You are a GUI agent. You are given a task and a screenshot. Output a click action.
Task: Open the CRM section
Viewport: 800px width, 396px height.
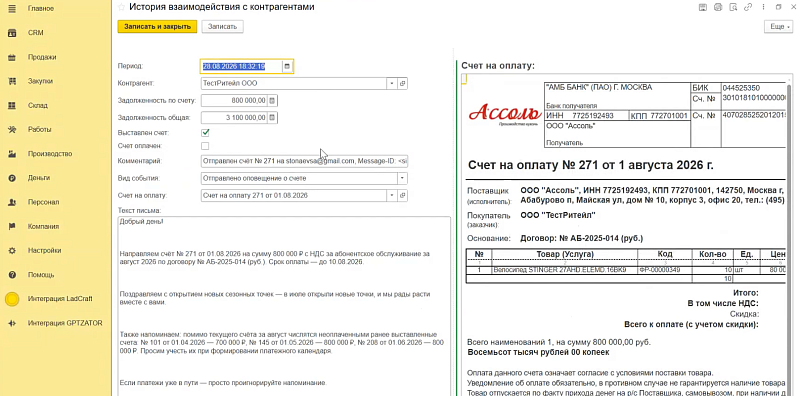[36, 33]
